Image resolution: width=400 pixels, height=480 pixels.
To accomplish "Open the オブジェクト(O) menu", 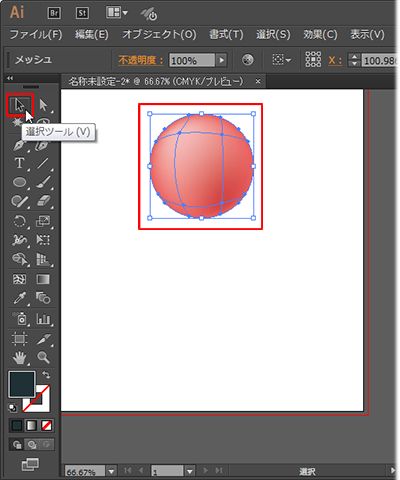I will click(159, 34).
